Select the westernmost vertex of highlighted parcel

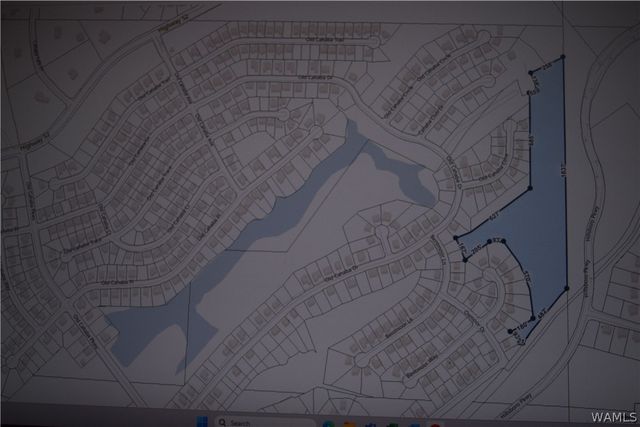coord(456,237)
